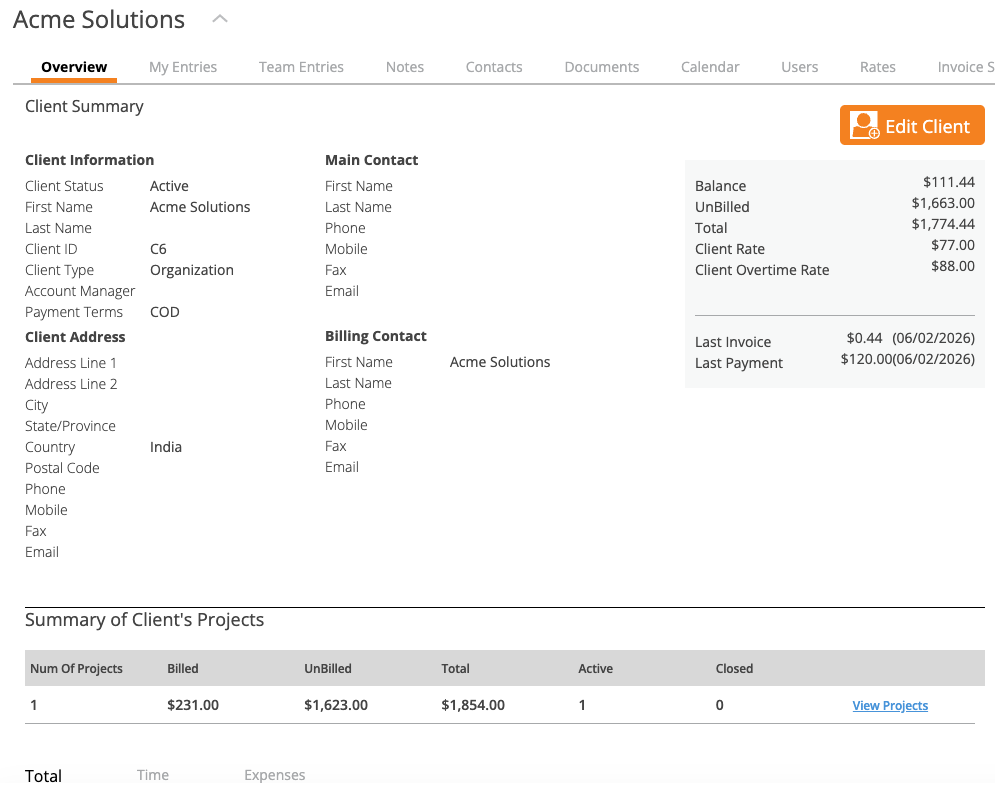Open the Documents tab

(x=602, y=67)
